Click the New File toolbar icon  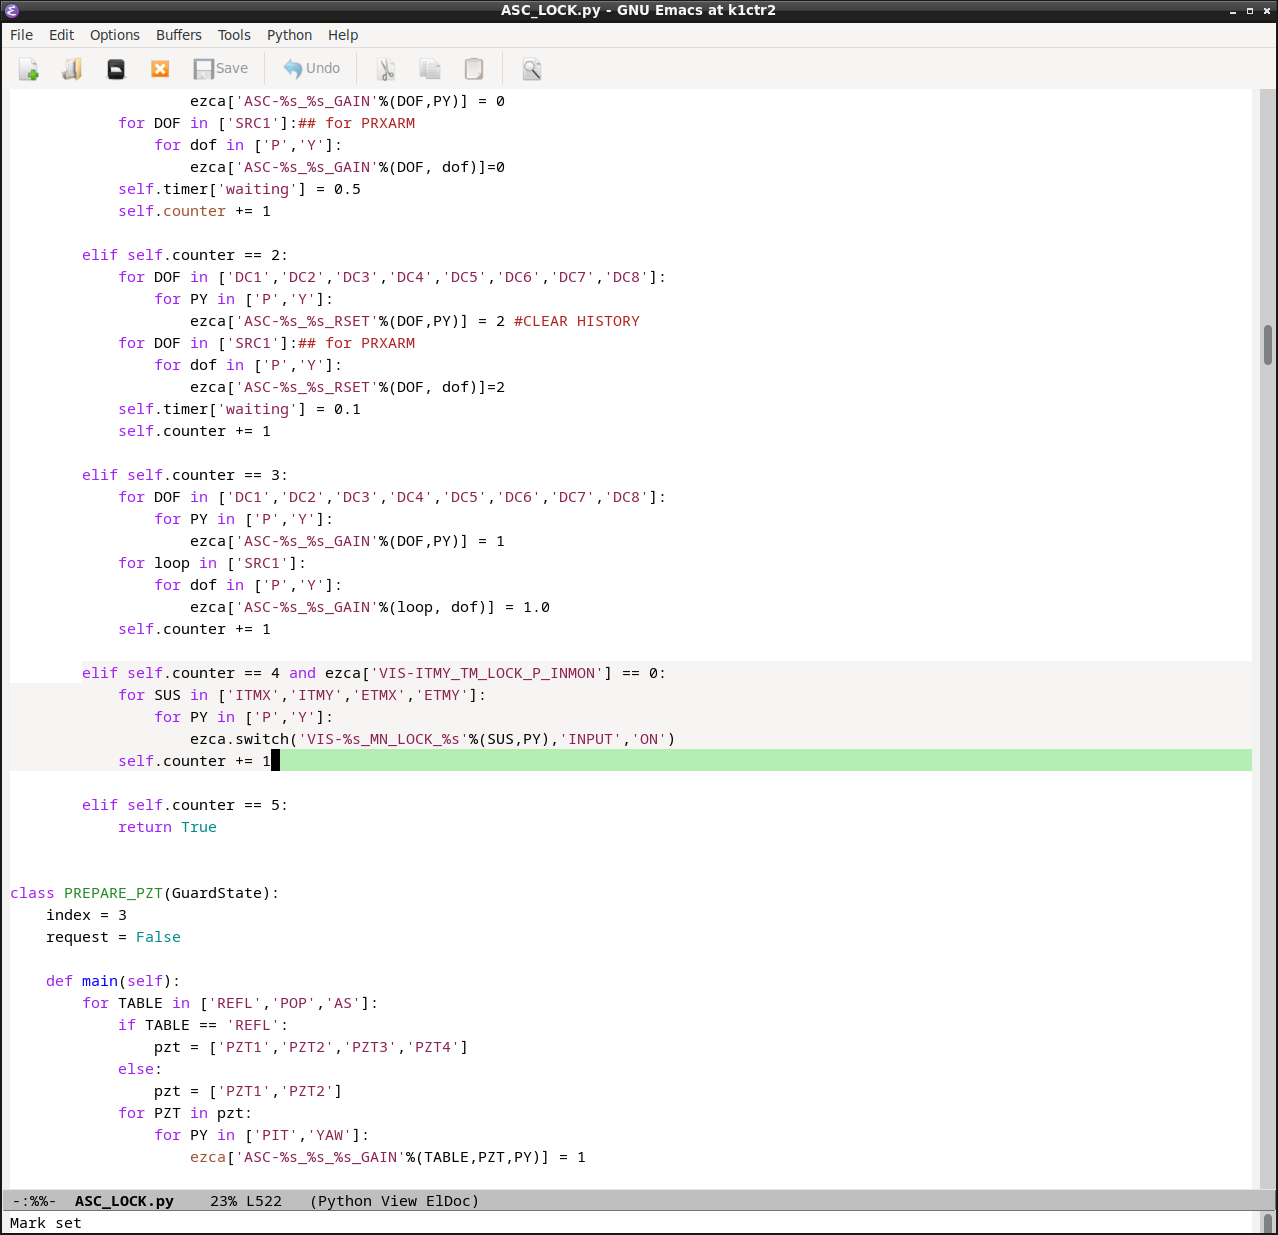point(28,69)
